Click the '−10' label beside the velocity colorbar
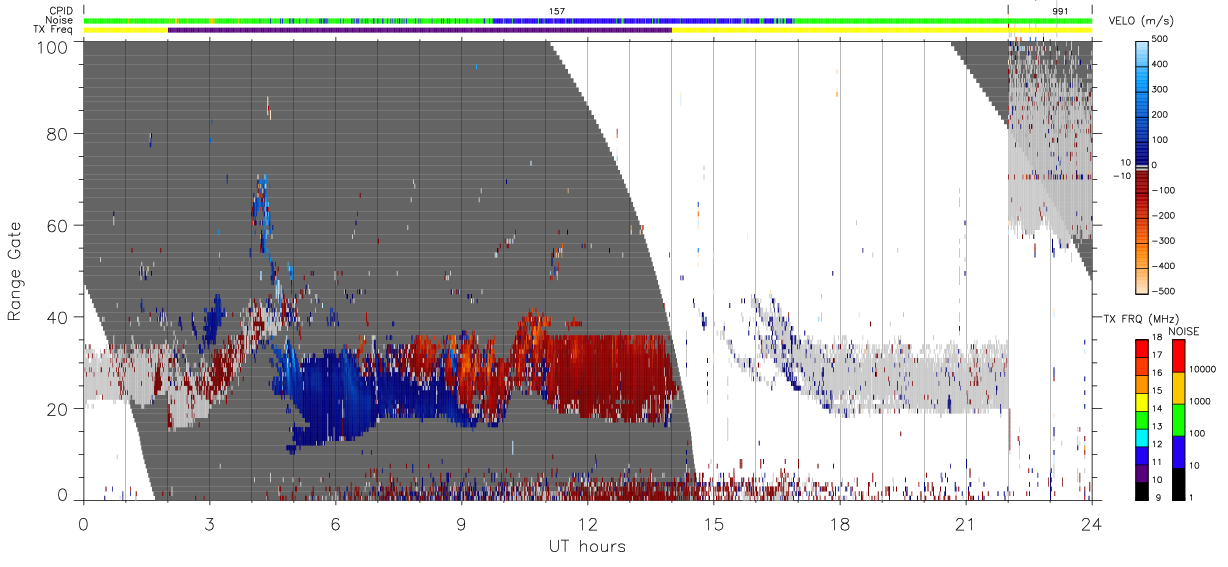1228x567 pixels. click(x=1120, y=175)
